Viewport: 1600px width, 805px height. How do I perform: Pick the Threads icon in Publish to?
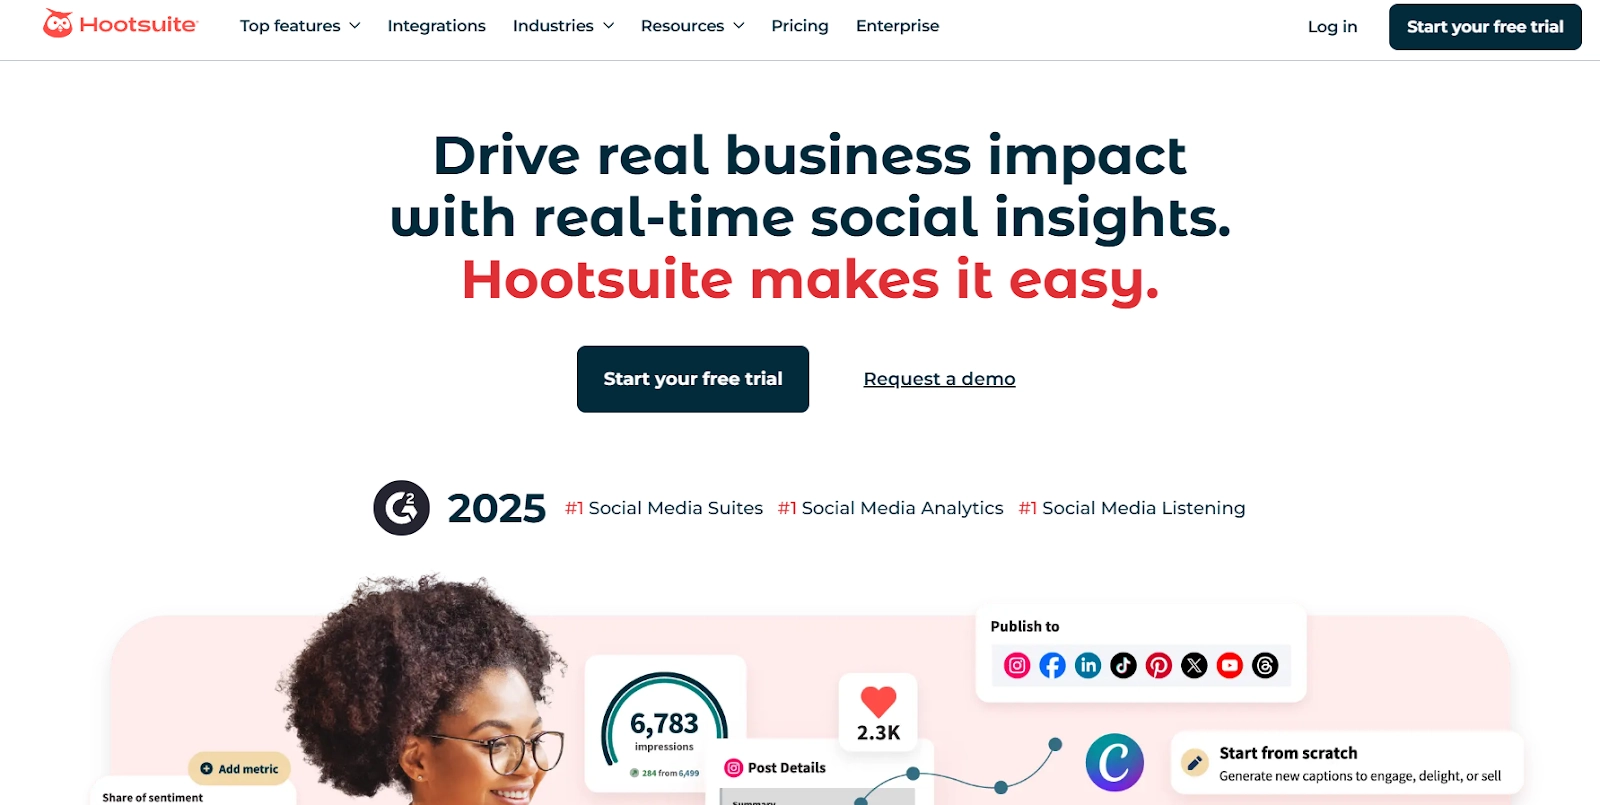[x=1265, y=666]
